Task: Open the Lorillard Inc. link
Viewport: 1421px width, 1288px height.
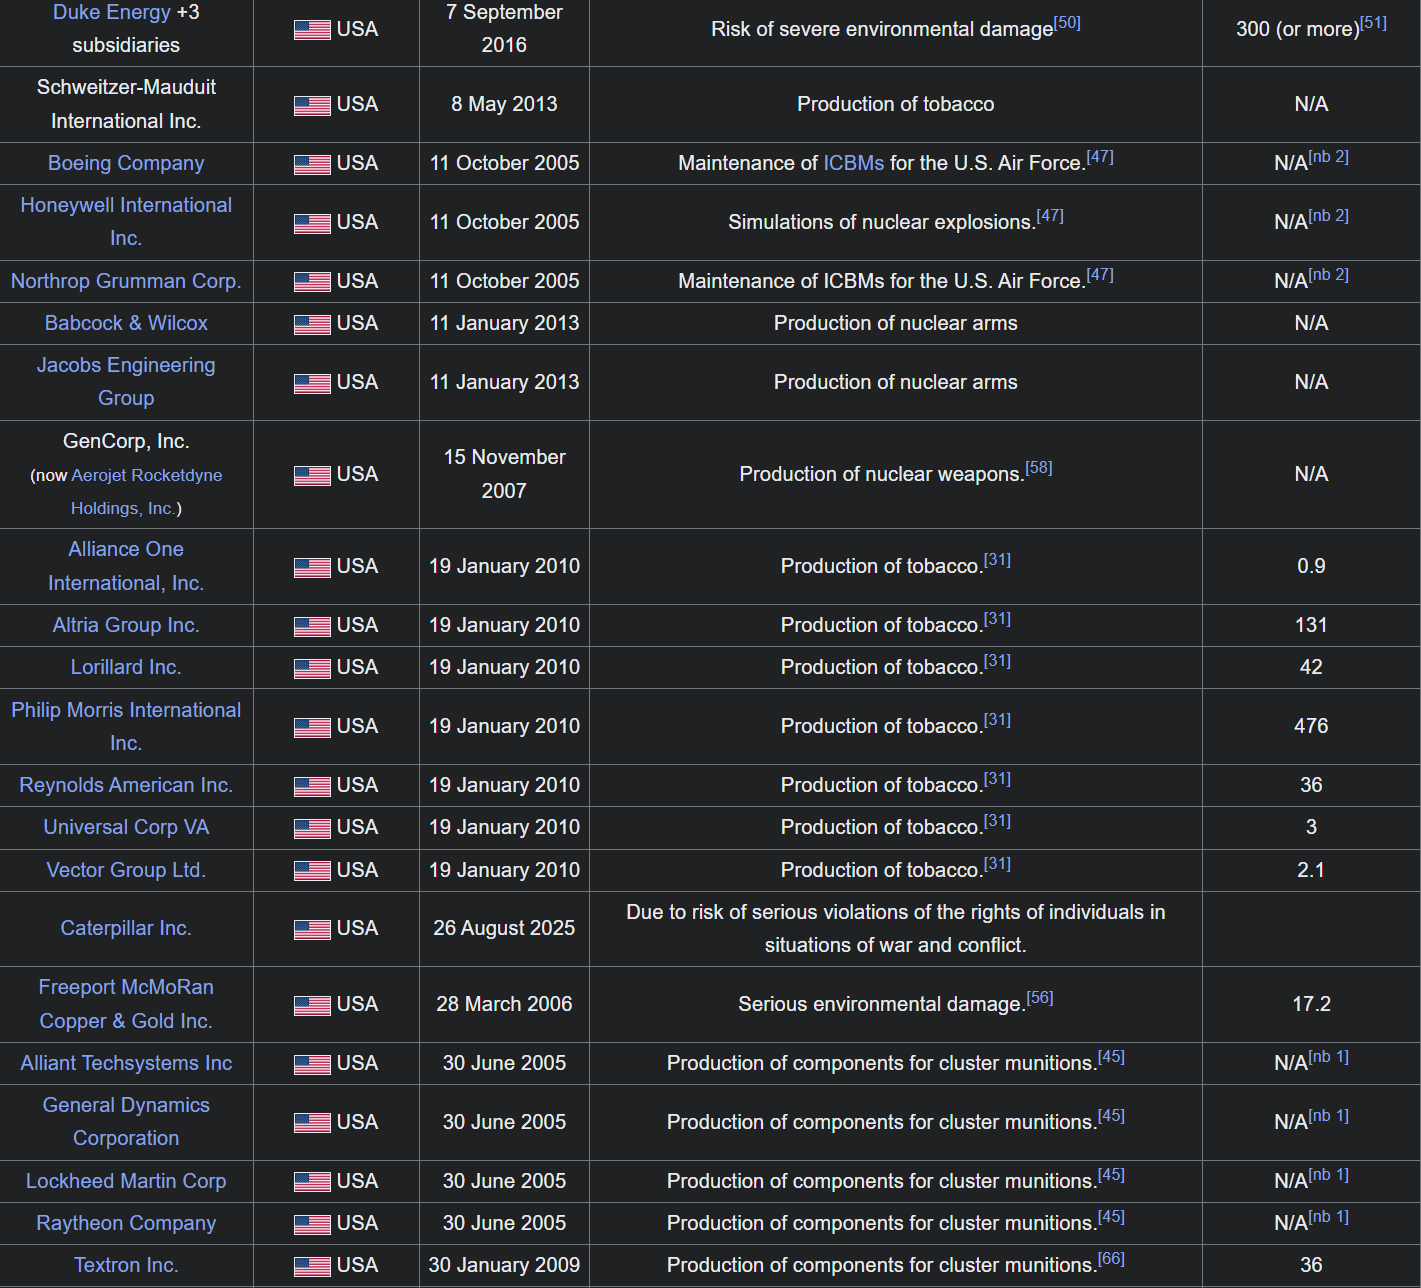Action: click(x=126, y=667)
